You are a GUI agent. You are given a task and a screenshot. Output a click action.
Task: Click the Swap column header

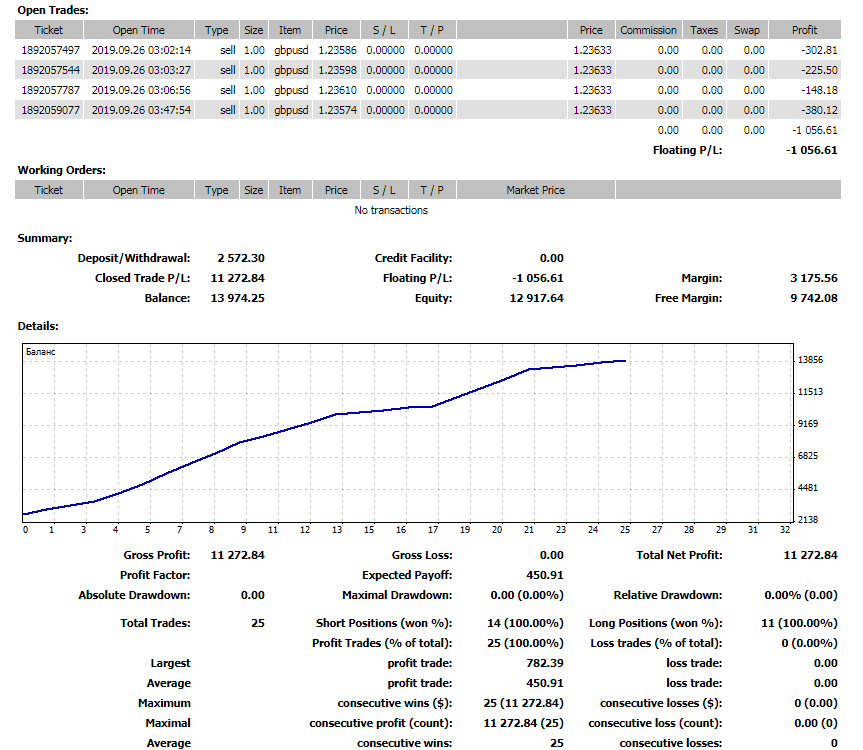[746, 30]
